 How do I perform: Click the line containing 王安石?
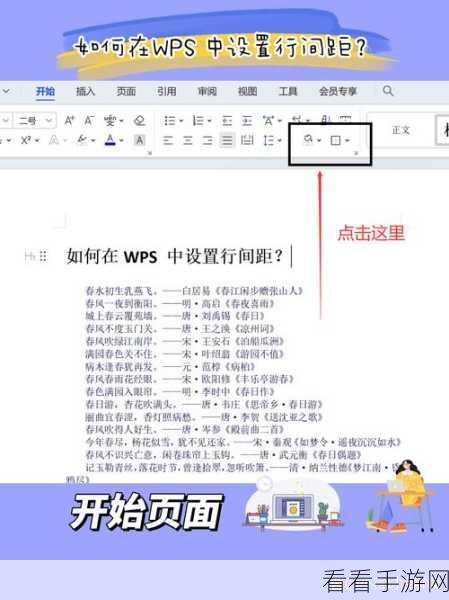185,341
